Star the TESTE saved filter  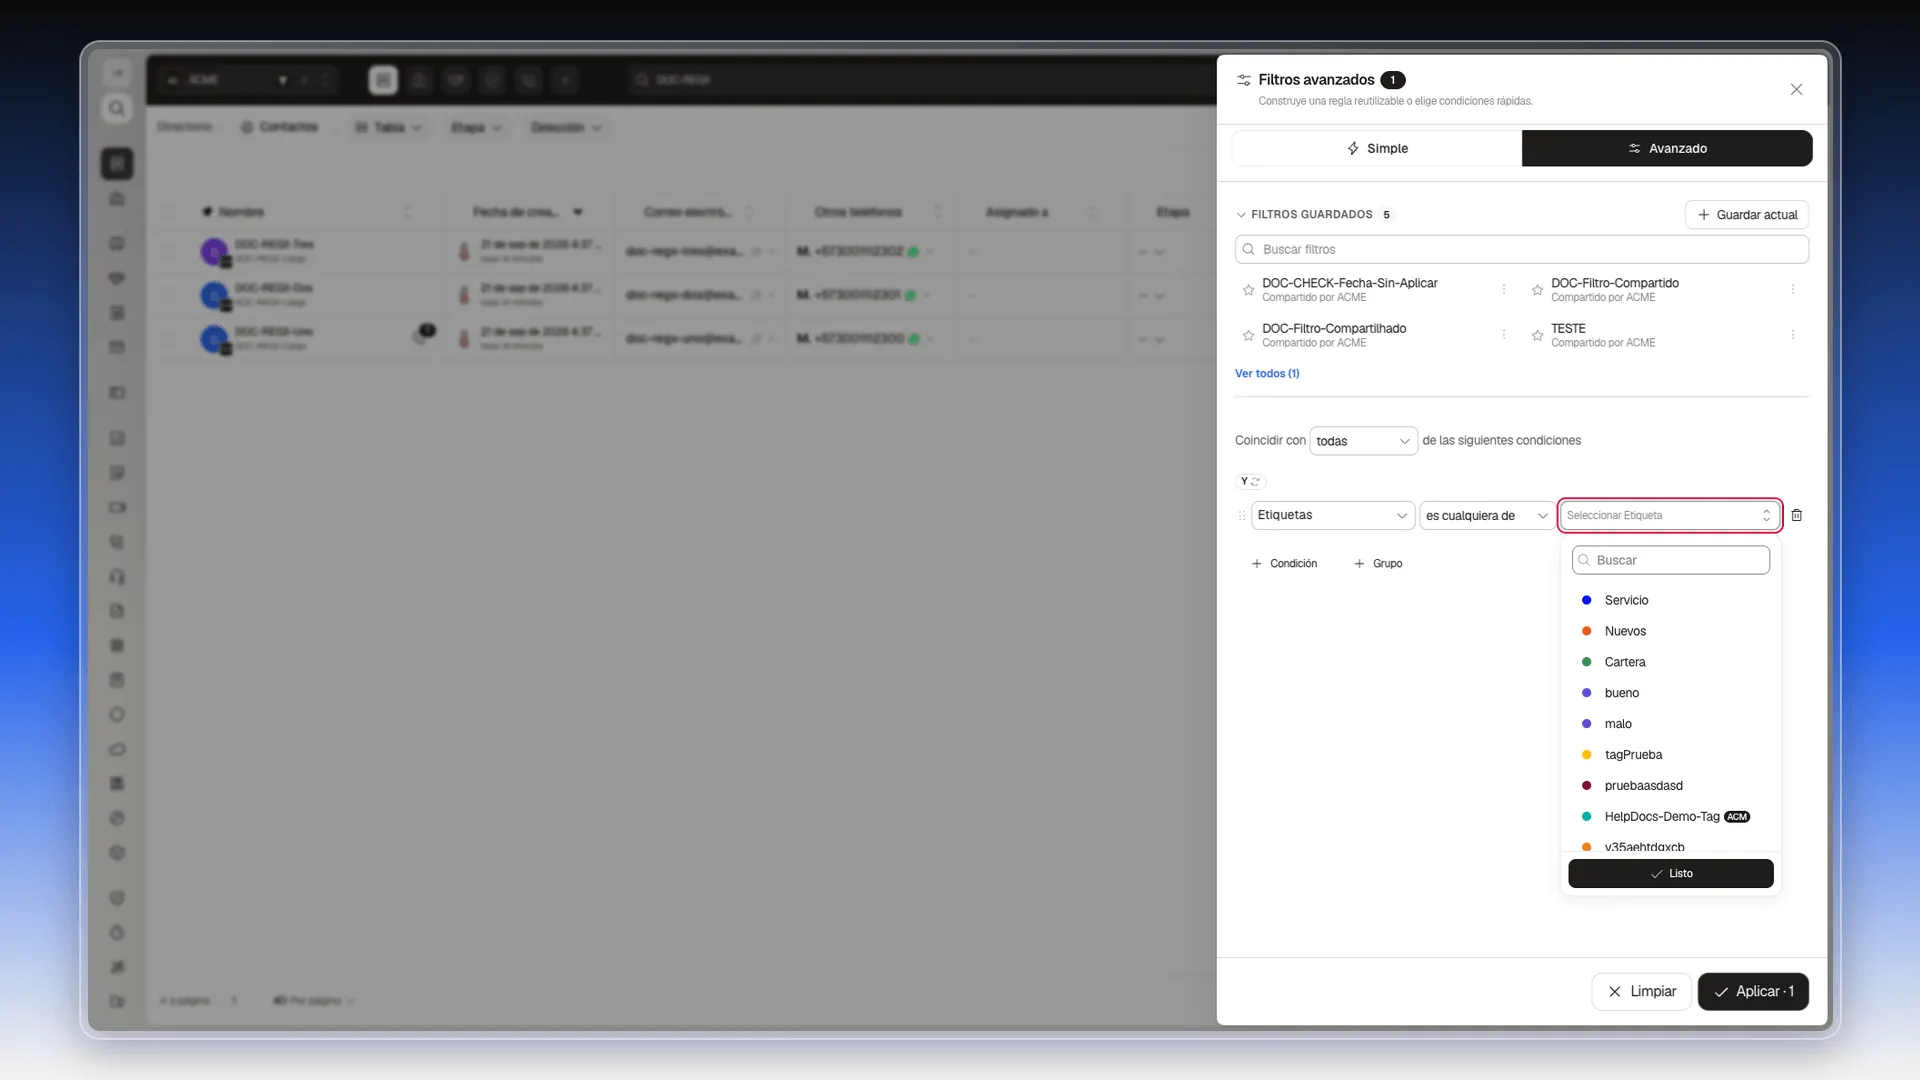1537,336
